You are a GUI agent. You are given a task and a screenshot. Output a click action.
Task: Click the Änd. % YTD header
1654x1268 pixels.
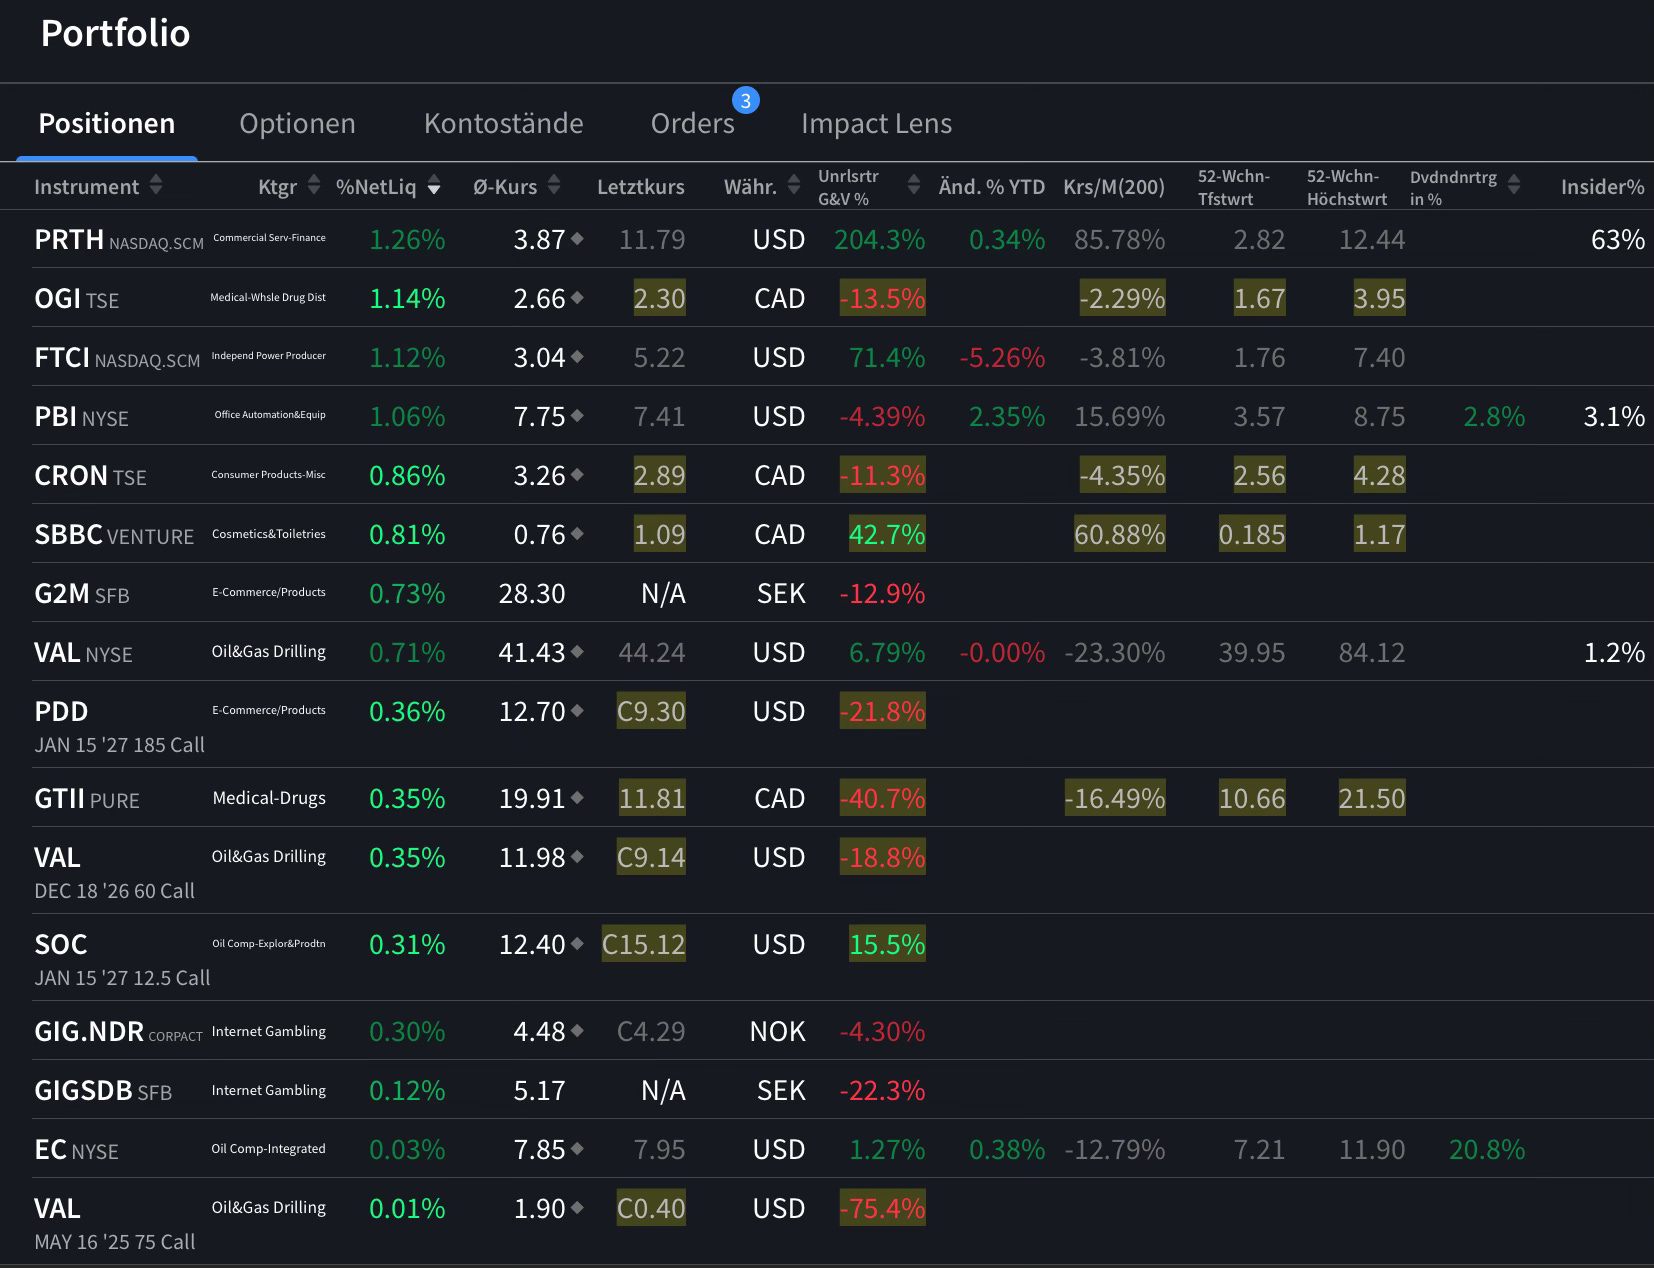click(991, 187)
